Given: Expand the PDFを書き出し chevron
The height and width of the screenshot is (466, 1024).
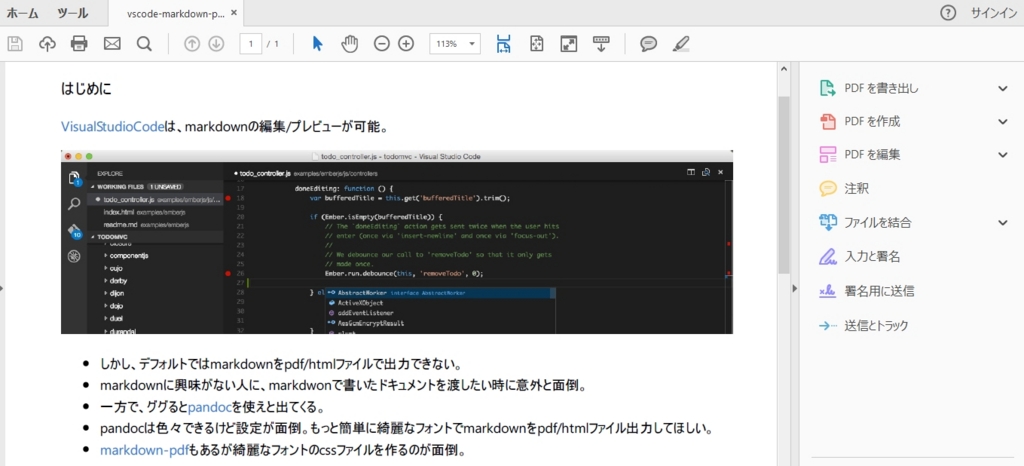Looking at the screenshot, I should (x=1002, y=88).
